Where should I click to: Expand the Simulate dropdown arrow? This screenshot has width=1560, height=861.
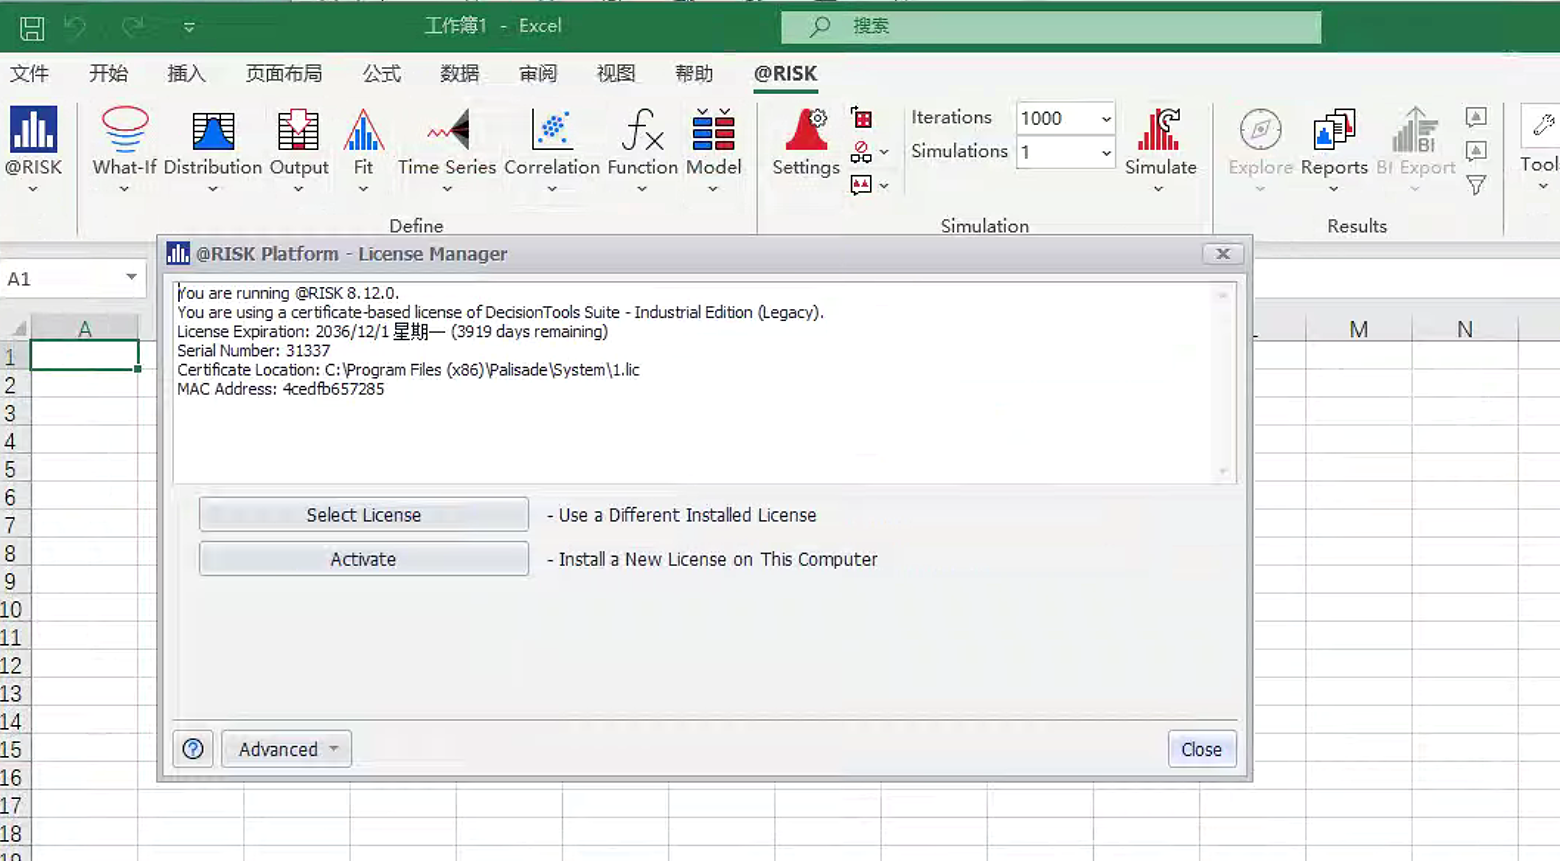1159,189
